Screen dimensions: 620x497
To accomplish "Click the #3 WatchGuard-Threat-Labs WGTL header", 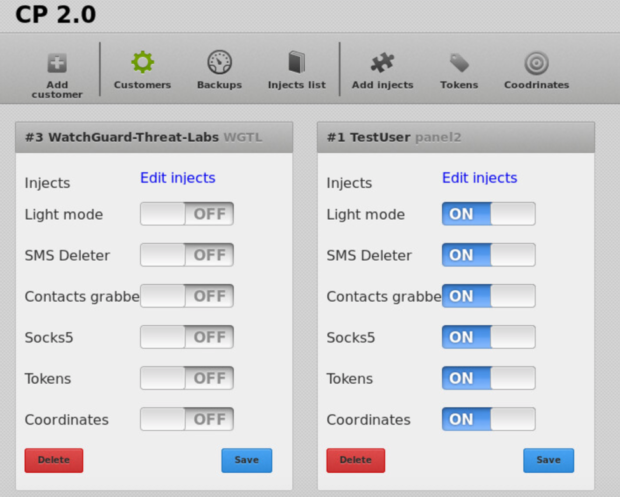I will click(154, 137).
